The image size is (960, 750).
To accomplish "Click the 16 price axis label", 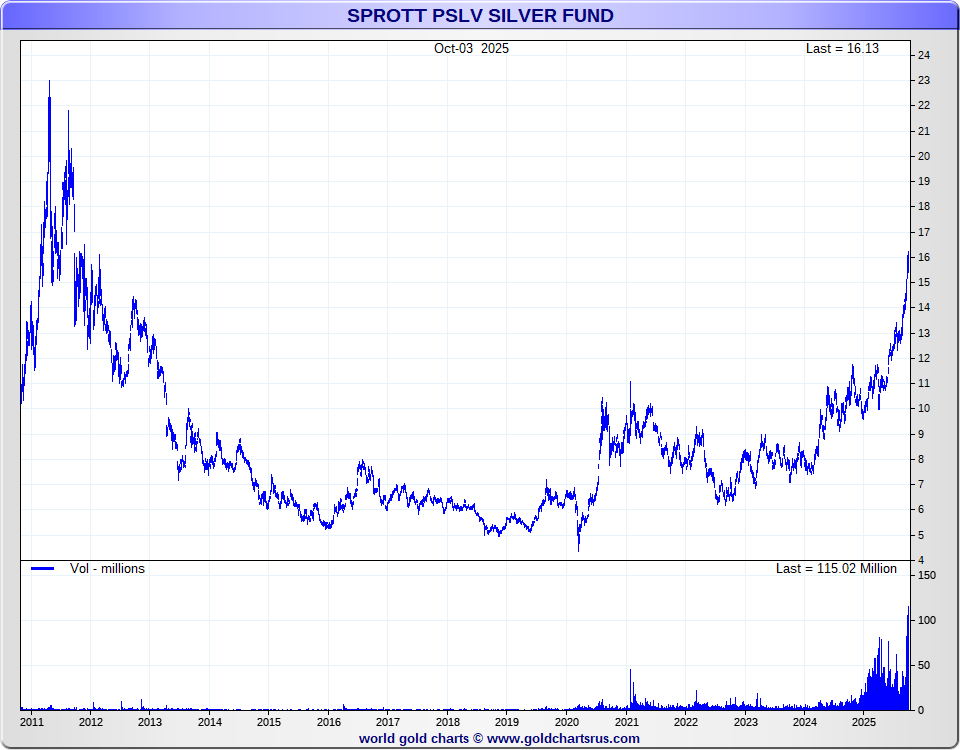I will (x=924, y=257).
